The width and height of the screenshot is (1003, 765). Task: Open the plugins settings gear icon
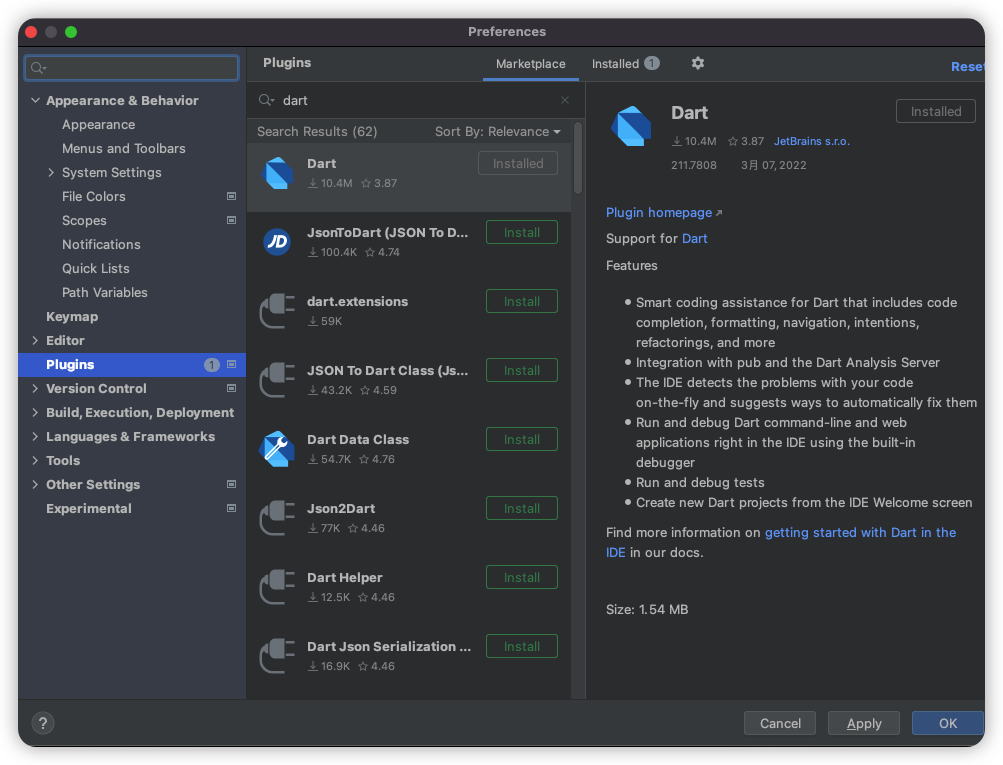tap(697, 63)
